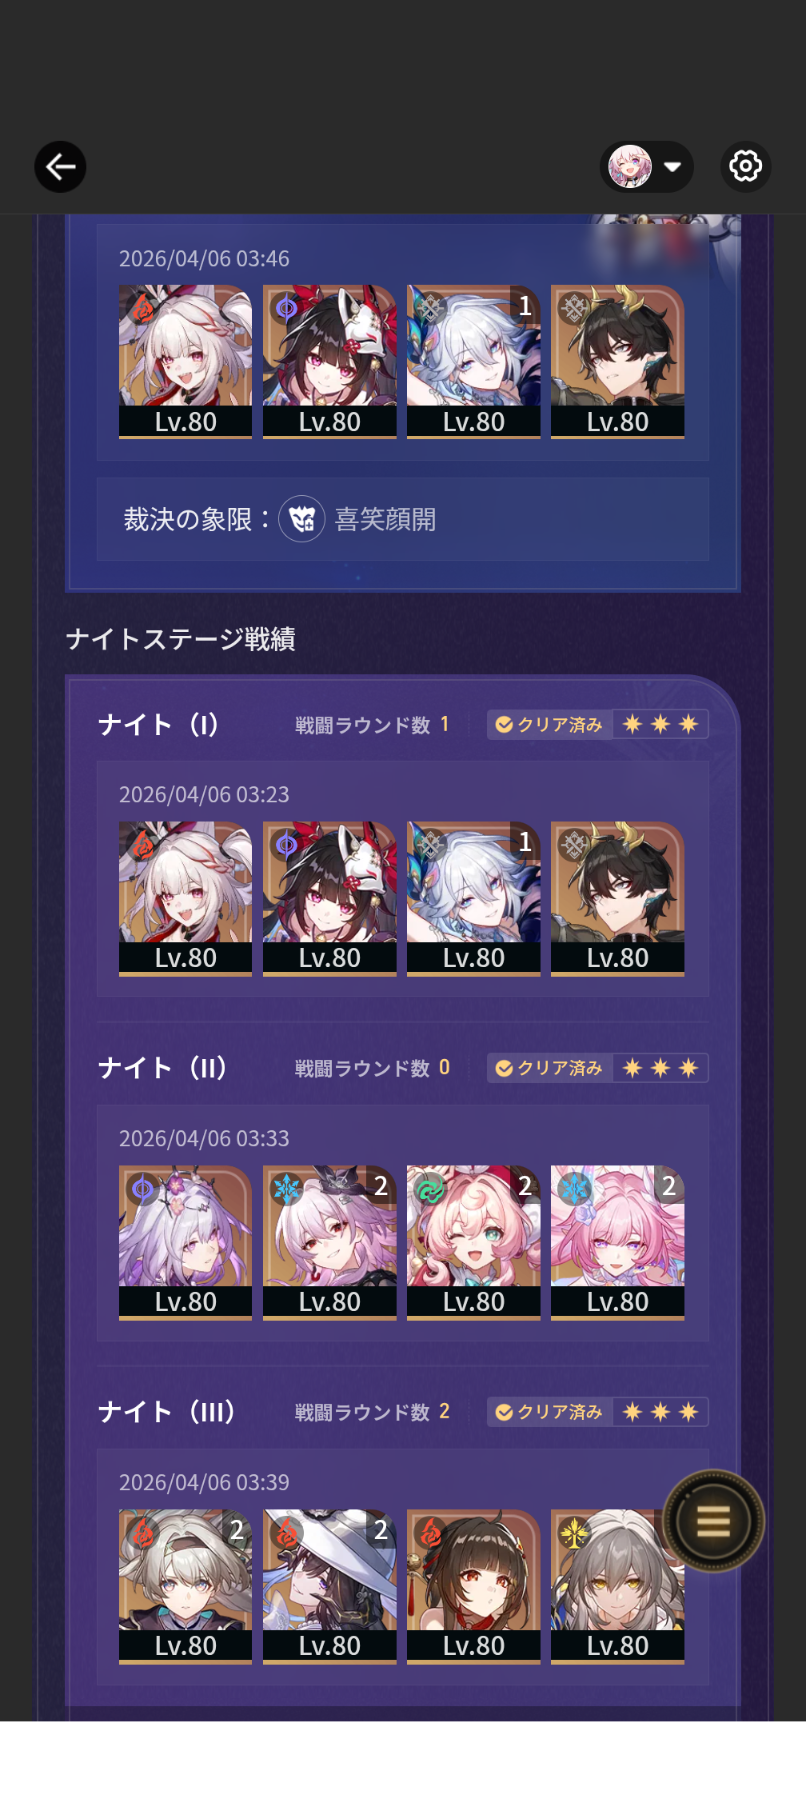806x1795 pixels.
Task: Click the クリア済み check badge for ナイト(III)
Action: coord(549,1412)
